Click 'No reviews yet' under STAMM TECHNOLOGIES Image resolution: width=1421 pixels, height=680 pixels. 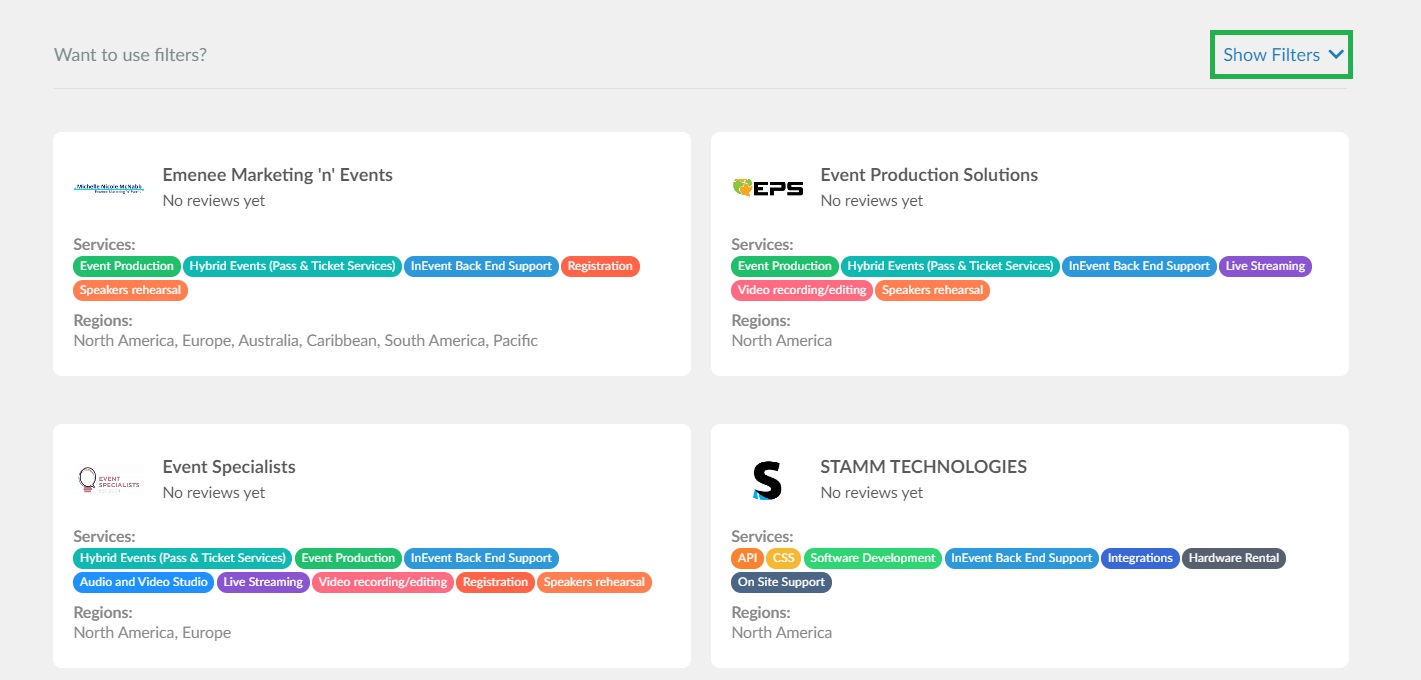(872, 493)
